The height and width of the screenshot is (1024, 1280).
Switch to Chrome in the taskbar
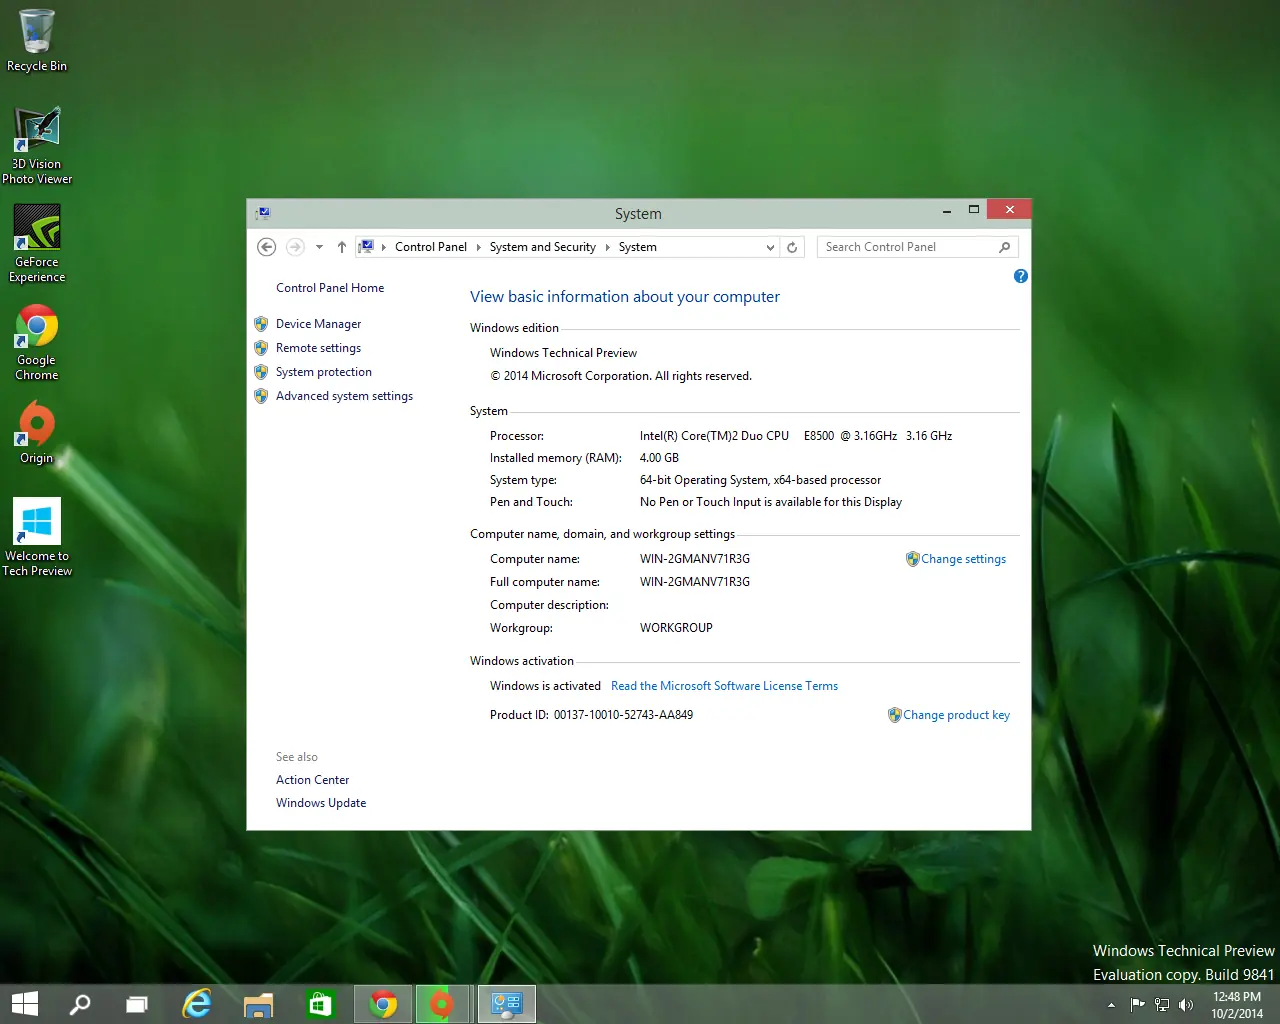coord(383,1004)
